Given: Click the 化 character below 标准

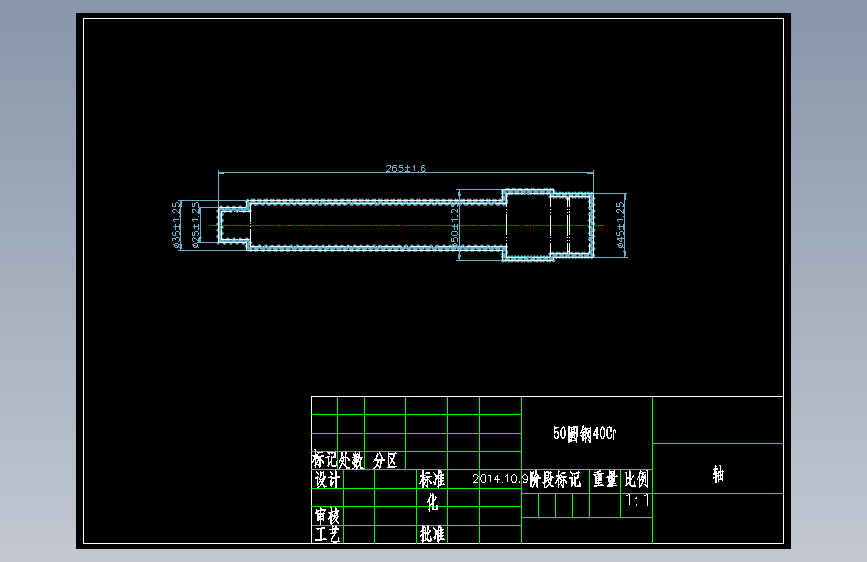Looking at the screenshot, I should [x=432, y=502].
